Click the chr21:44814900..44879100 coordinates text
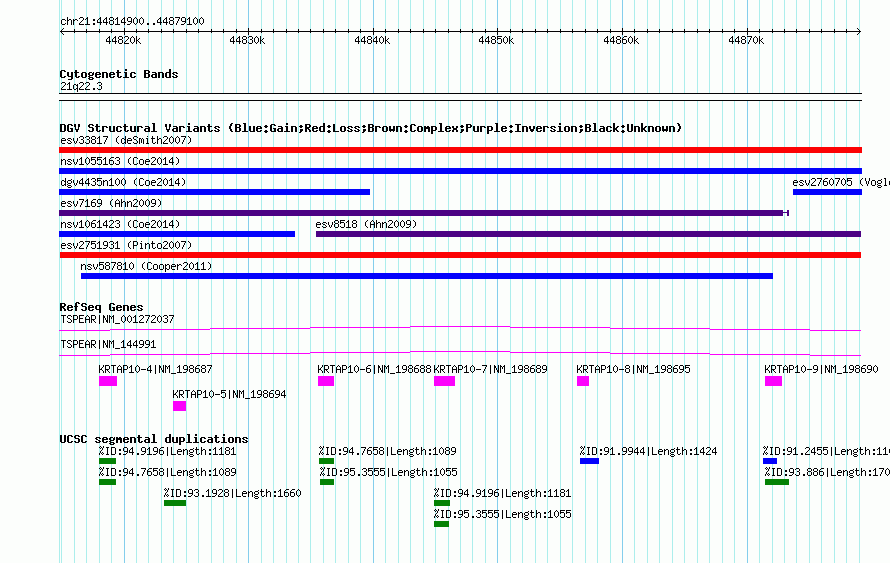 (x=132, y=21)
